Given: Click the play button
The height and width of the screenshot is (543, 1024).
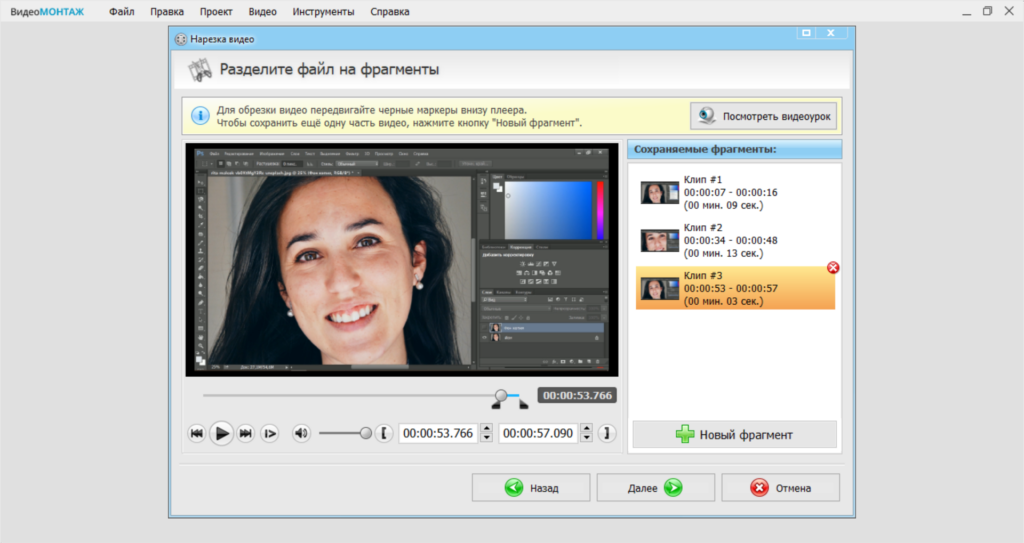Looking at the screenshot, I should click(x=221, y=433).
